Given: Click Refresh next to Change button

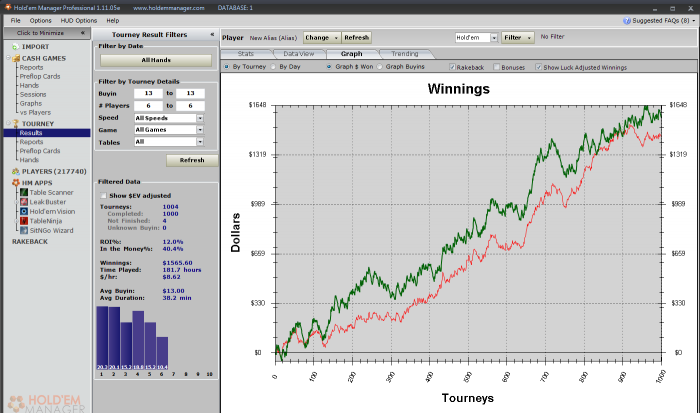Looking at the screenshot, I should pos(356,38).
